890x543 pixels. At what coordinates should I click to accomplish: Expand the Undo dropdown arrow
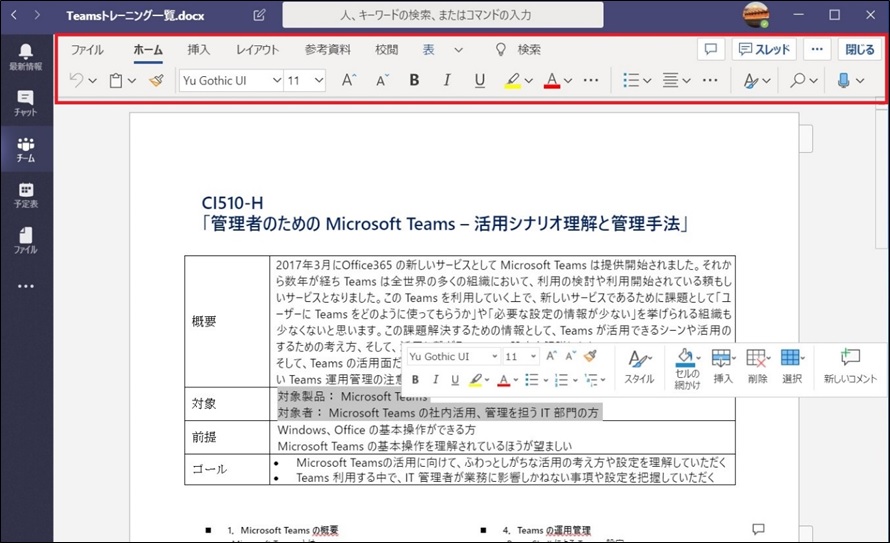click(93, 81)
